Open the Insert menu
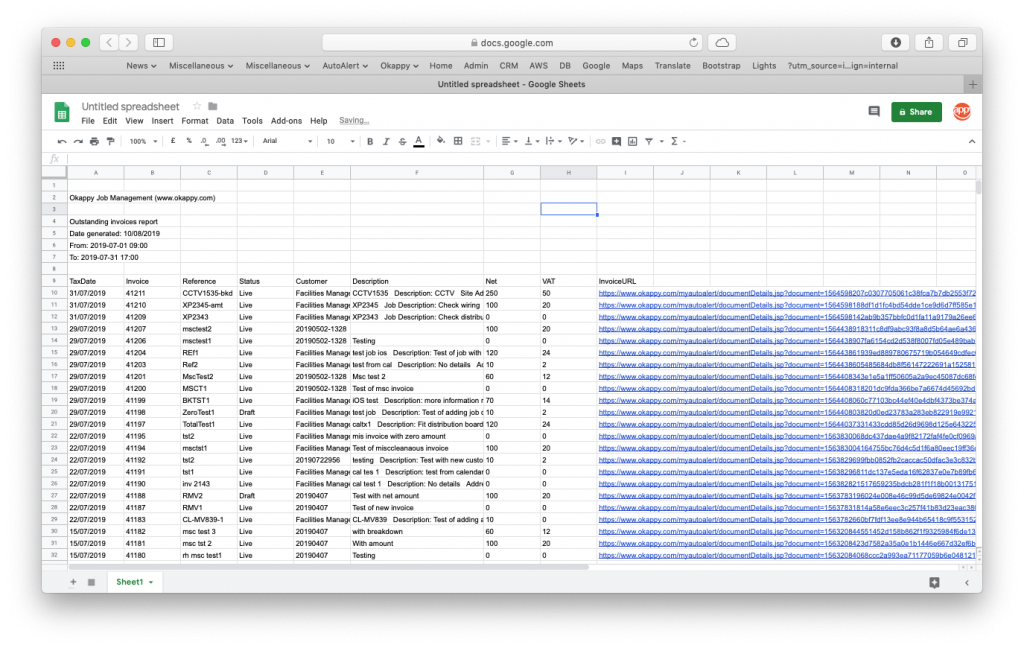Viewport: 1024px width, 648px height. point(162,121)
